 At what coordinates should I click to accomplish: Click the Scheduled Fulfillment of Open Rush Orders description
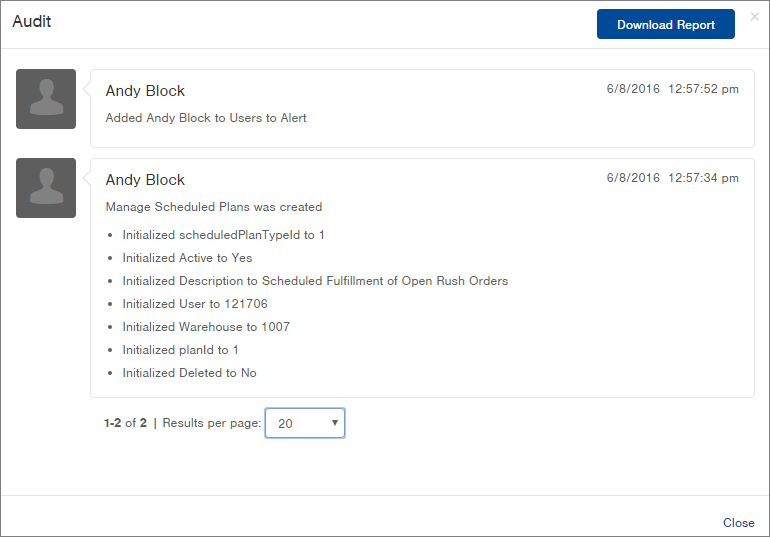click(385, 281)
